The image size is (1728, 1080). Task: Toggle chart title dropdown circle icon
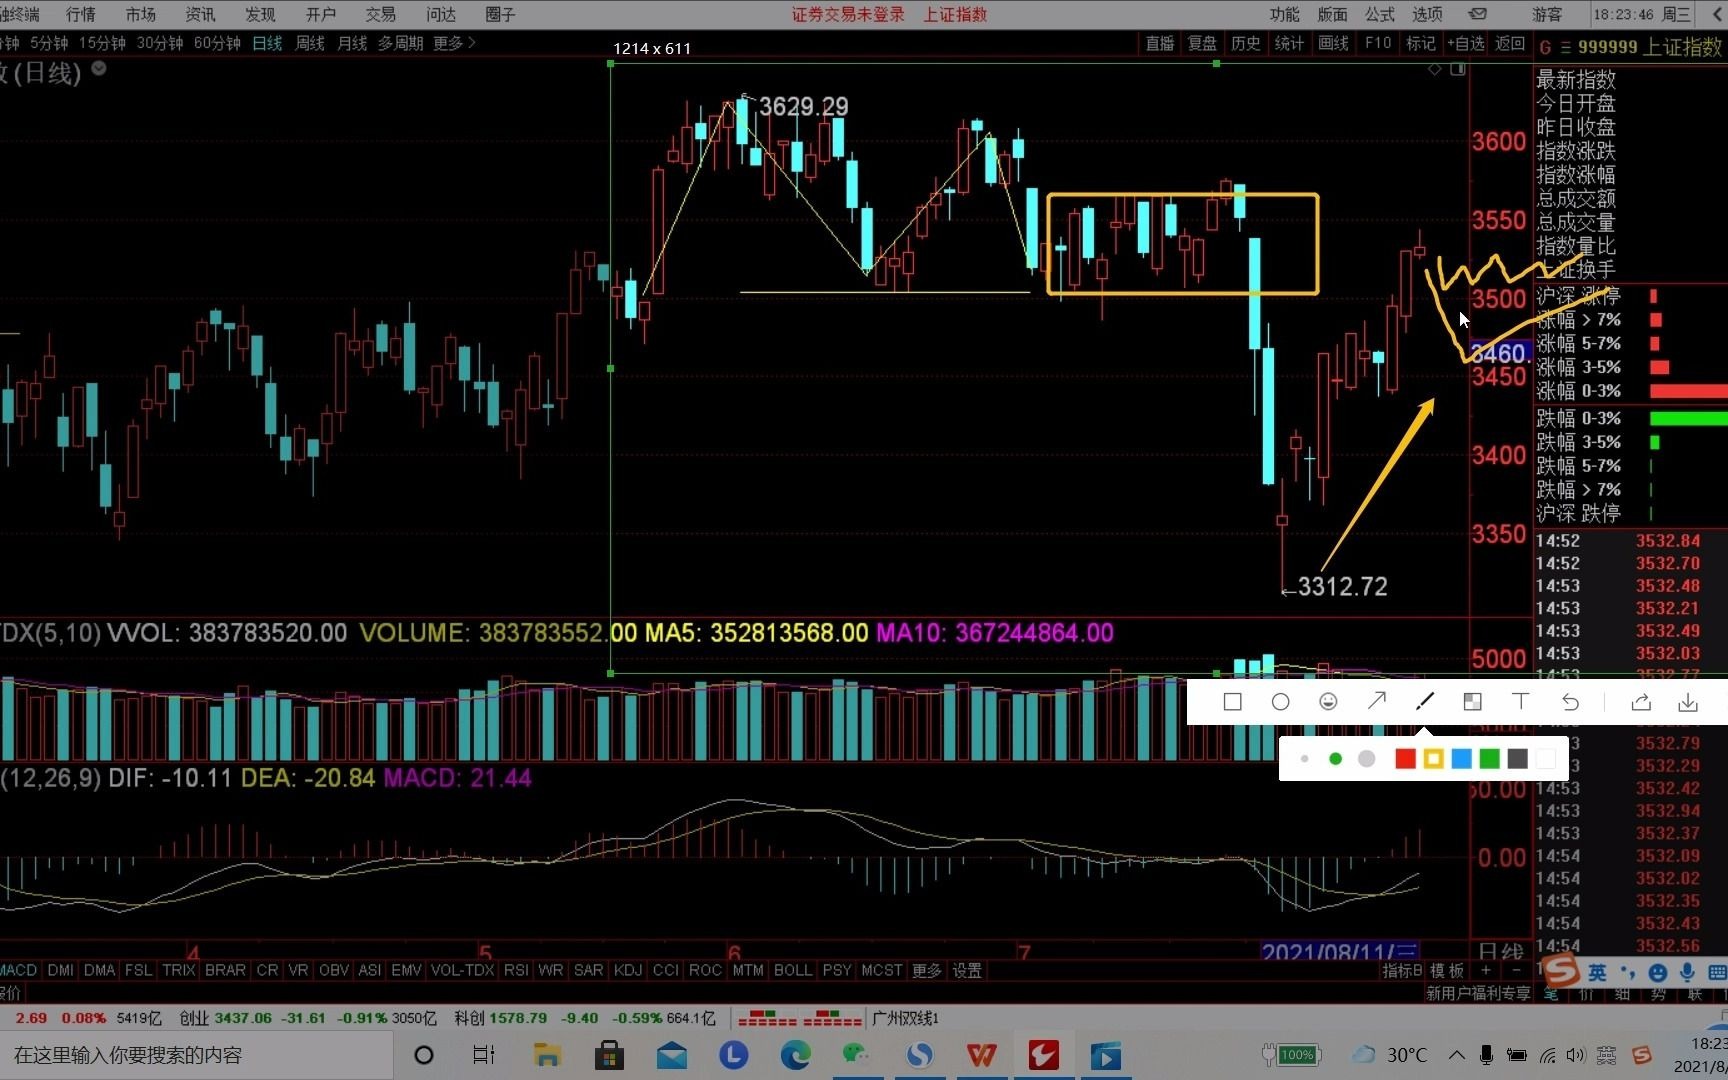click(x=99, y=69)
